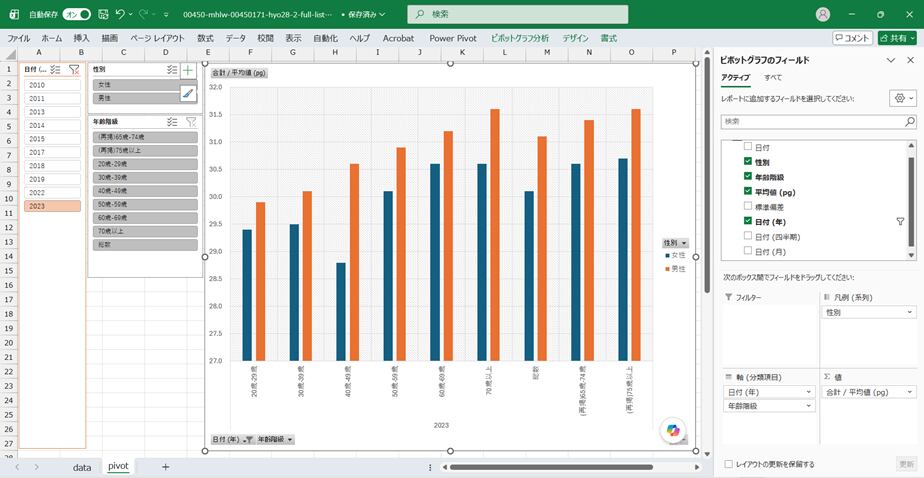Switch to the デザイン ribbon tab
Viewport: 924px width, 478px height.
(x=575, y=38)
